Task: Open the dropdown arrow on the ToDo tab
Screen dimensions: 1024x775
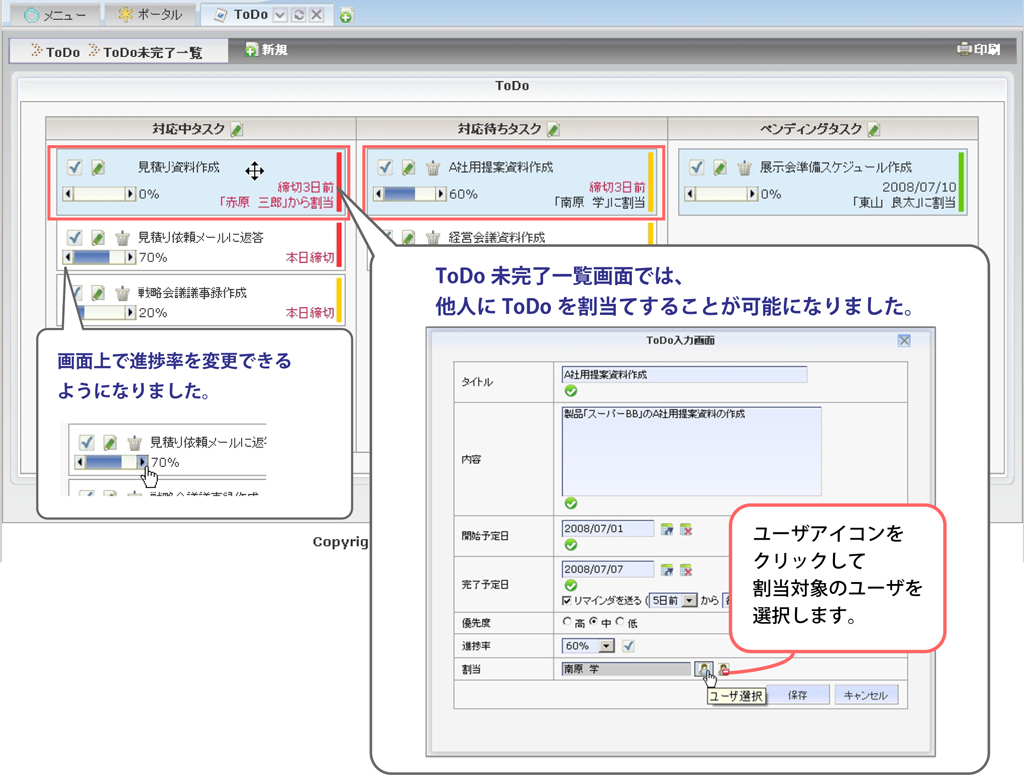Action: [x=280, y=15]
